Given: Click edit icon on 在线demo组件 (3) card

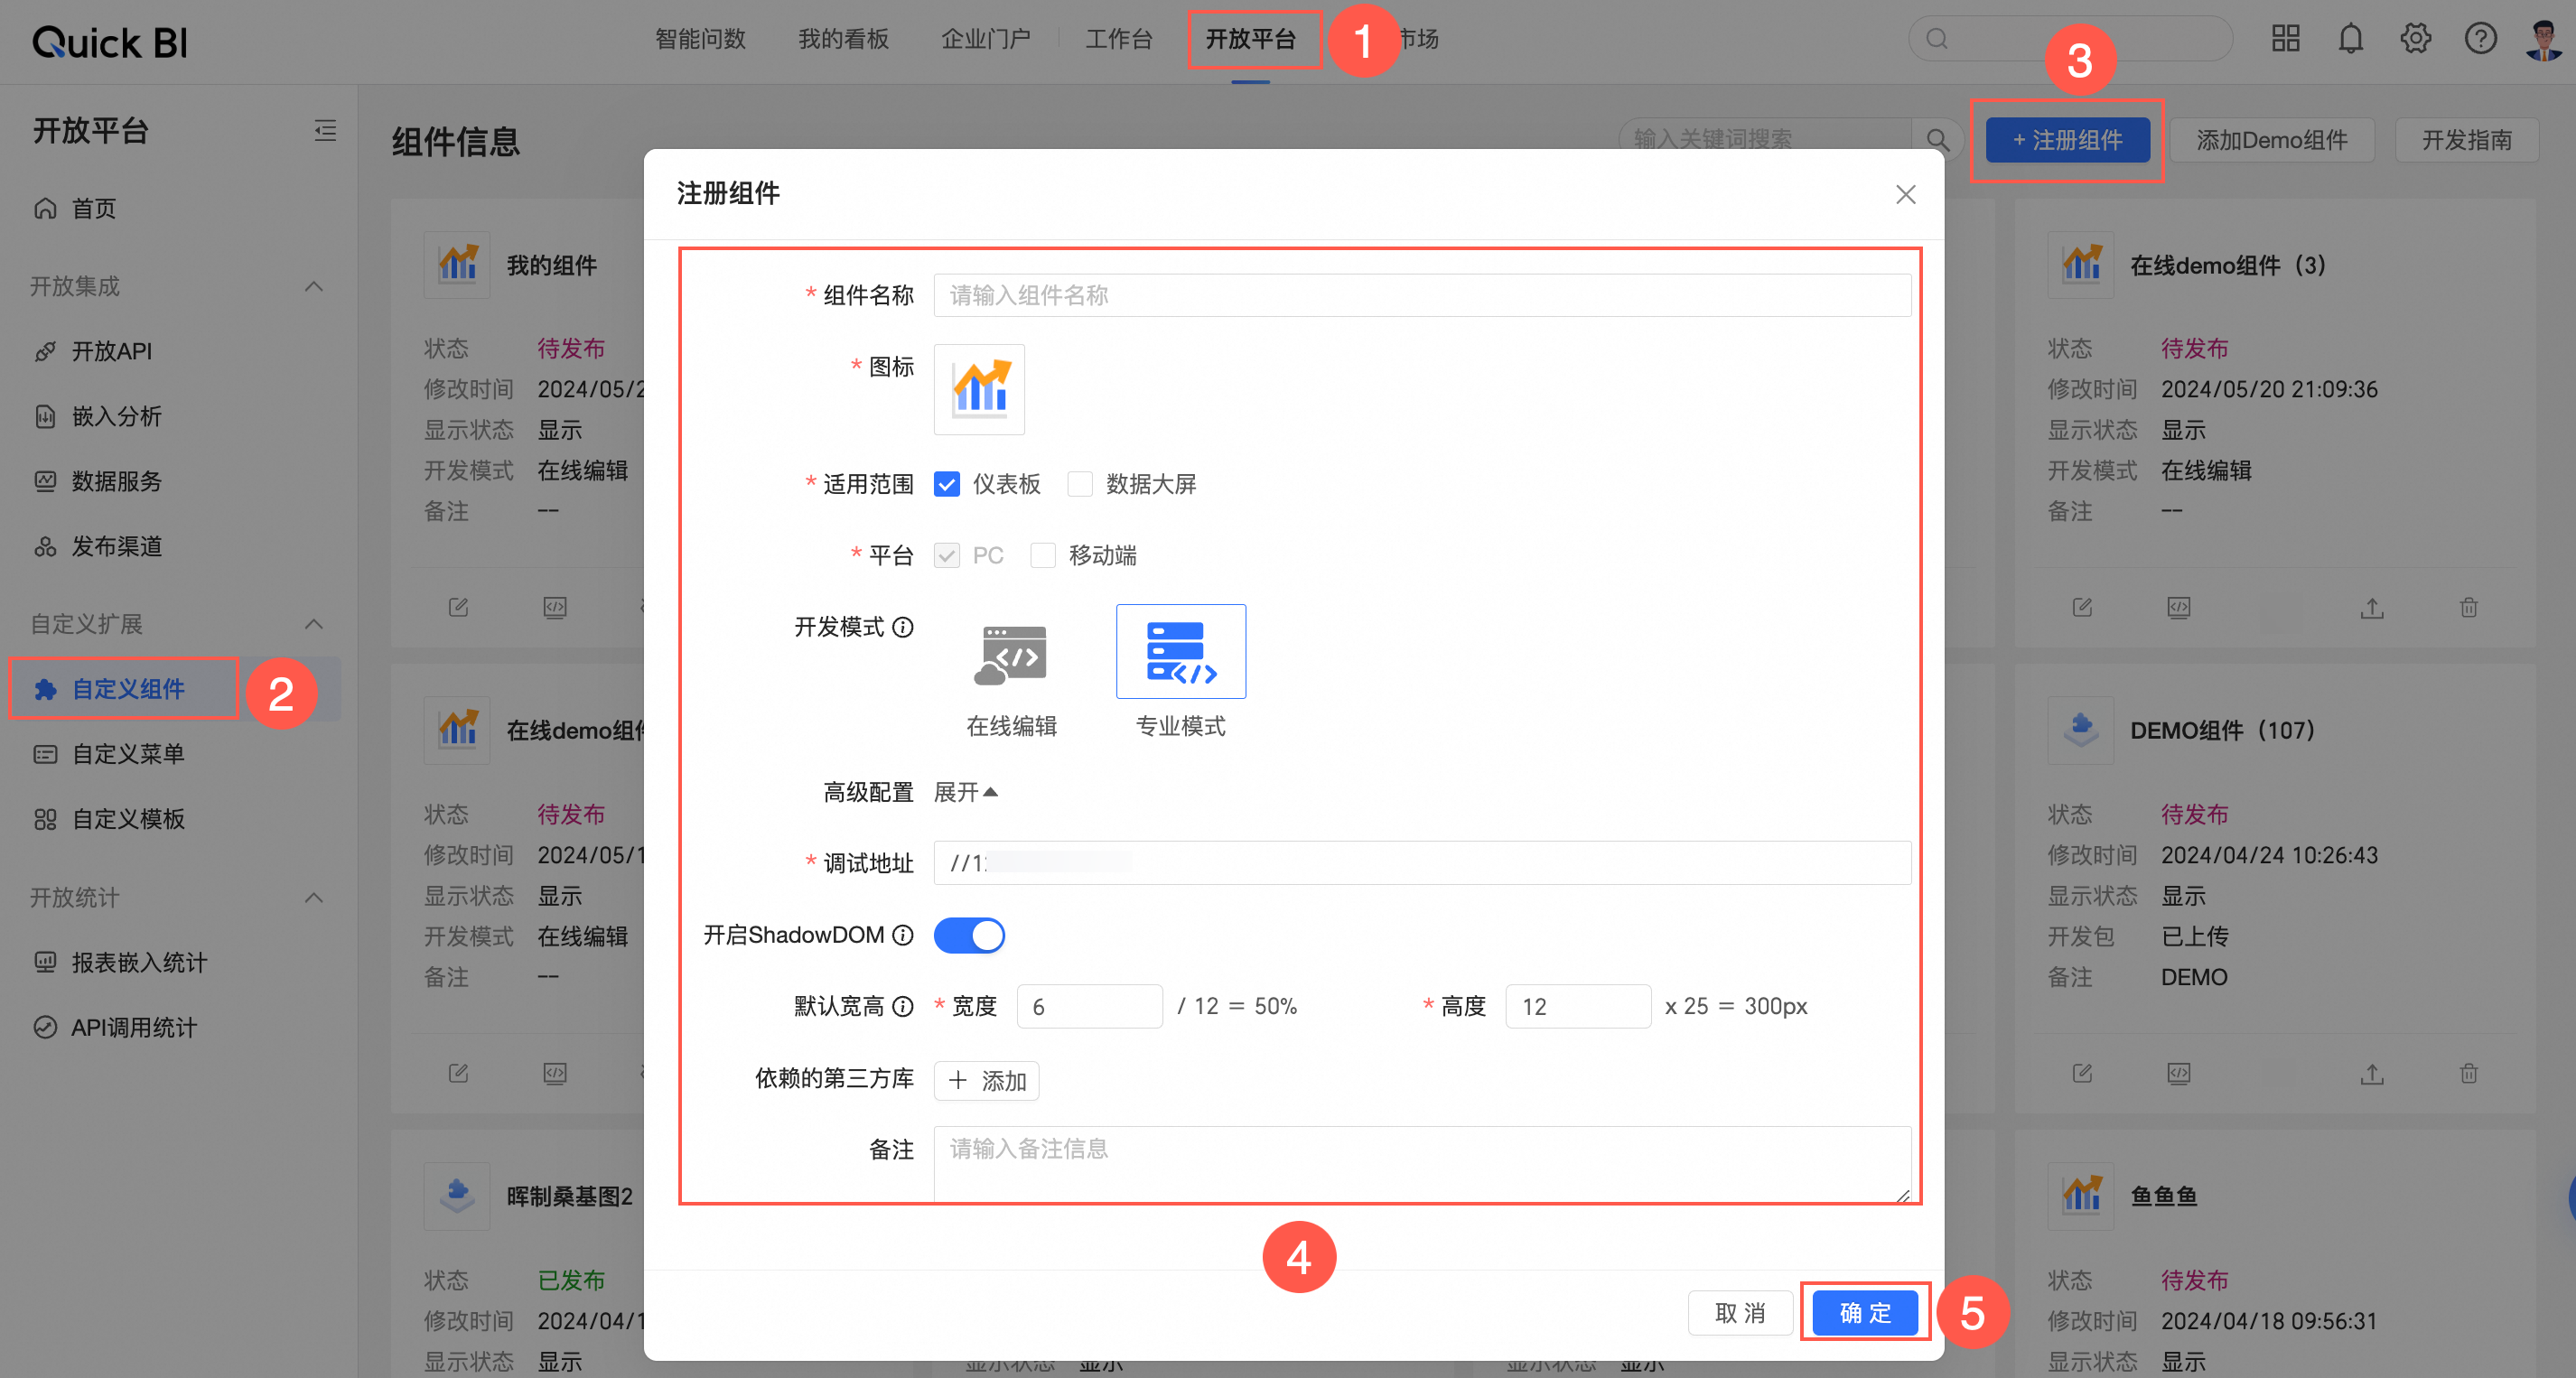Looking at the screenshot, I should tap(2083, 608).
